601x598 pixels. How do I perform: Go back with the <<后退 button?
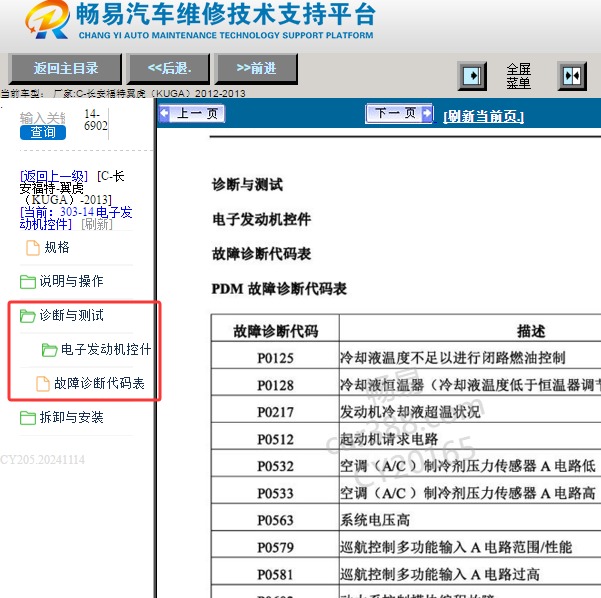coord(169,69)
